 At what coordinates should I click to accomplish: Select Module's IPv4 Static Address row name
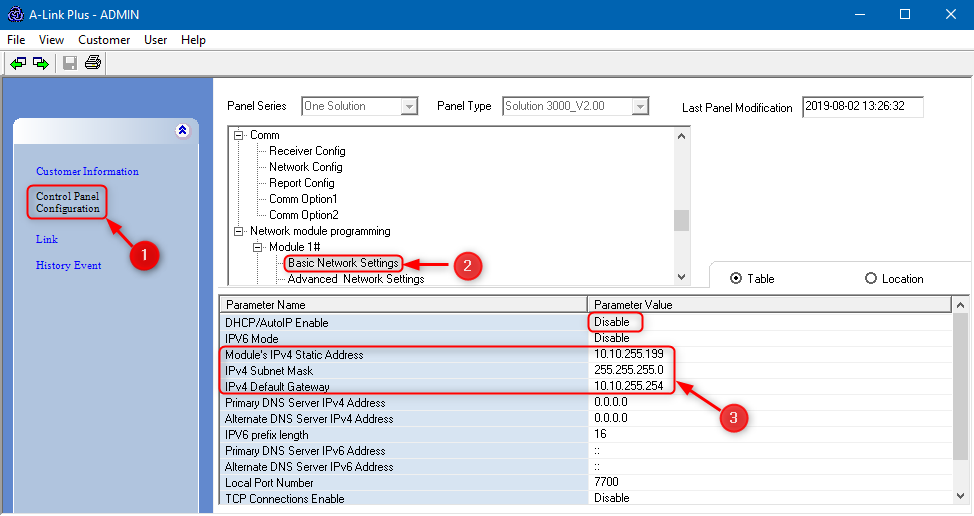coord(294,355)
